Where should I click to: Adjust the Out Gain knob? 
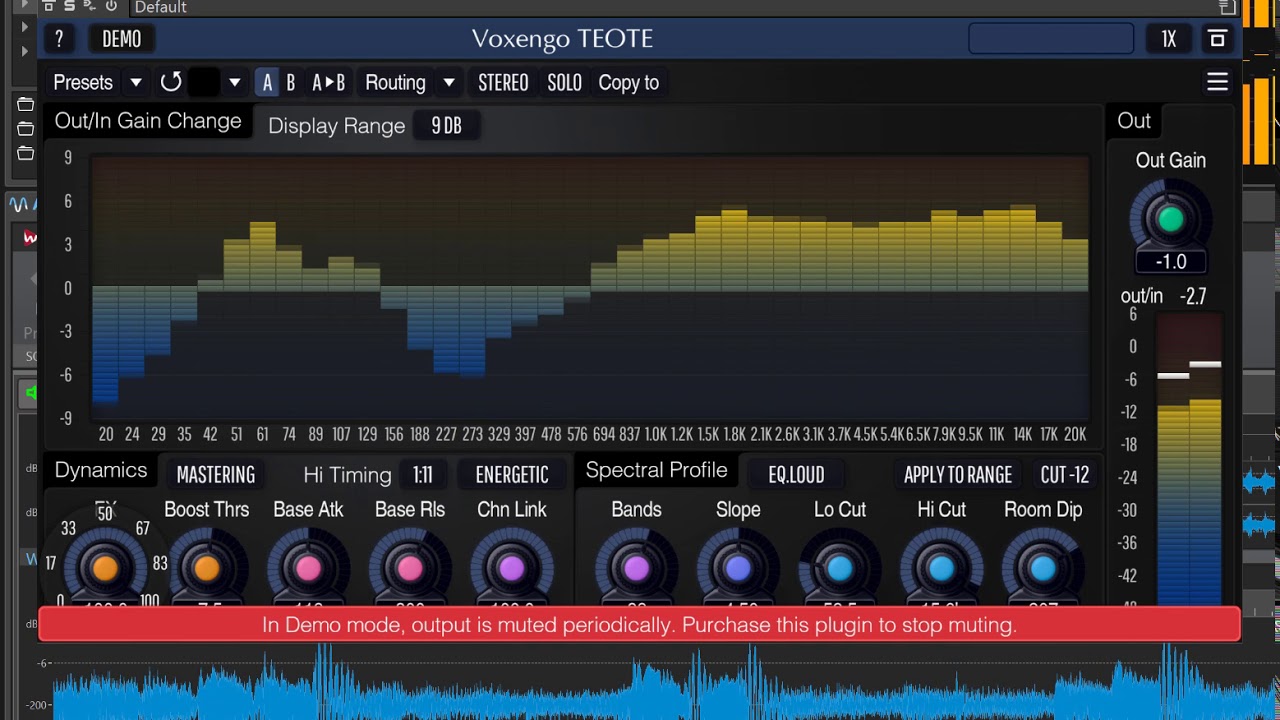1171,219
